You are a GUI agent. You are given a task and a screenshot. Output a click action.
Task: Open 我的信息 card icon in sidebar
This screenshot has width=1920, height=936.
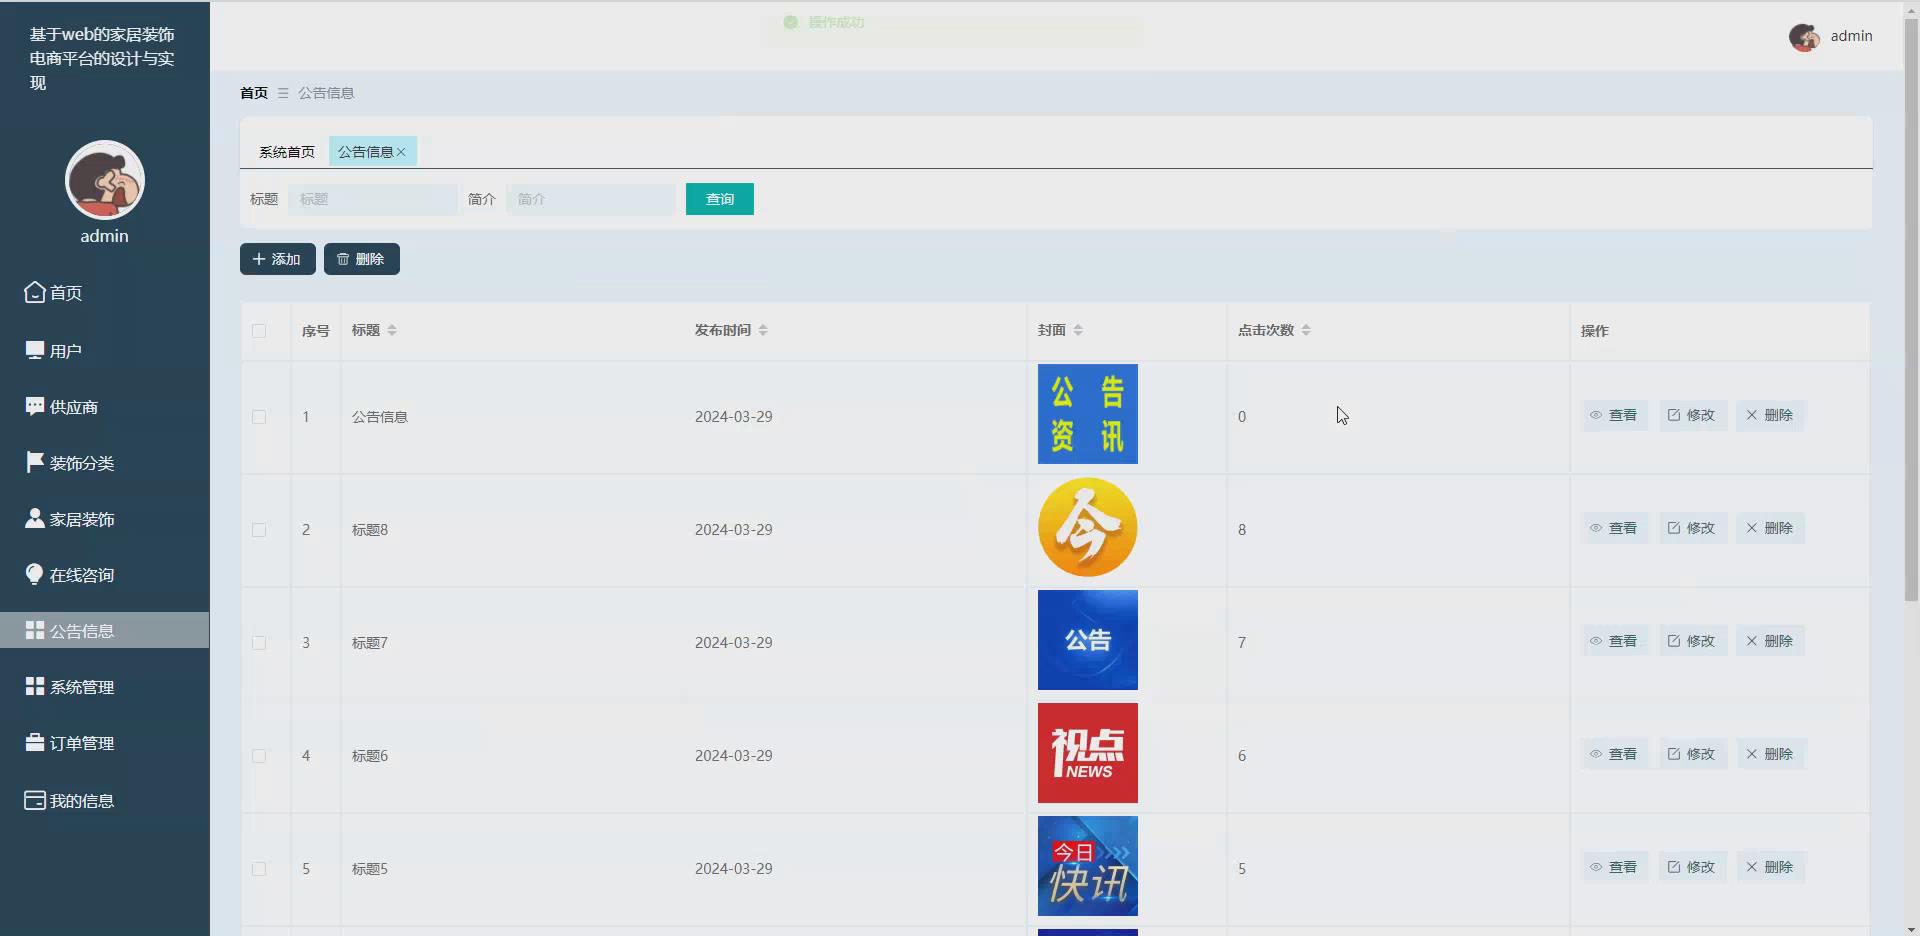35,800
